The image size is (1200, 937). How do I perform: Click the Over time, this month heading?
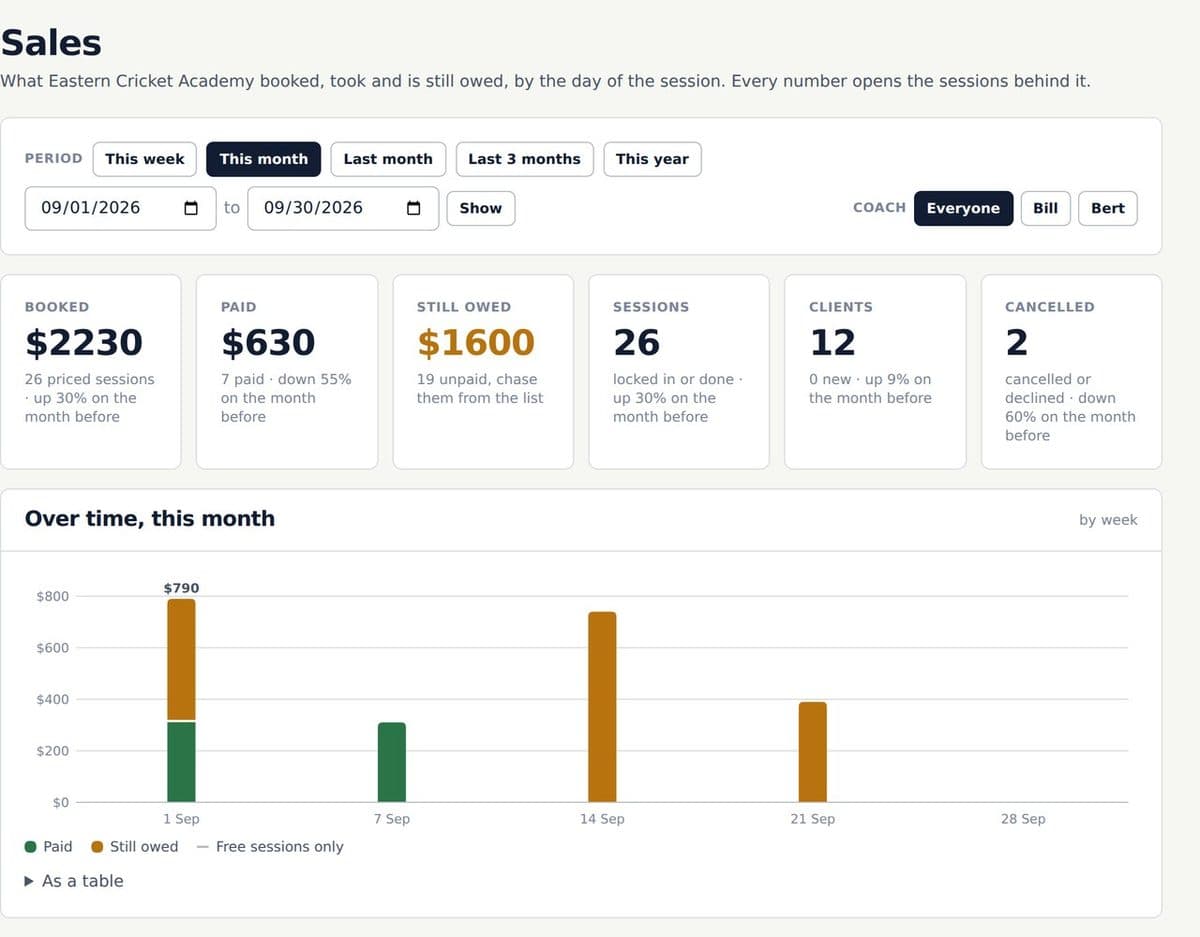[150, 518]
